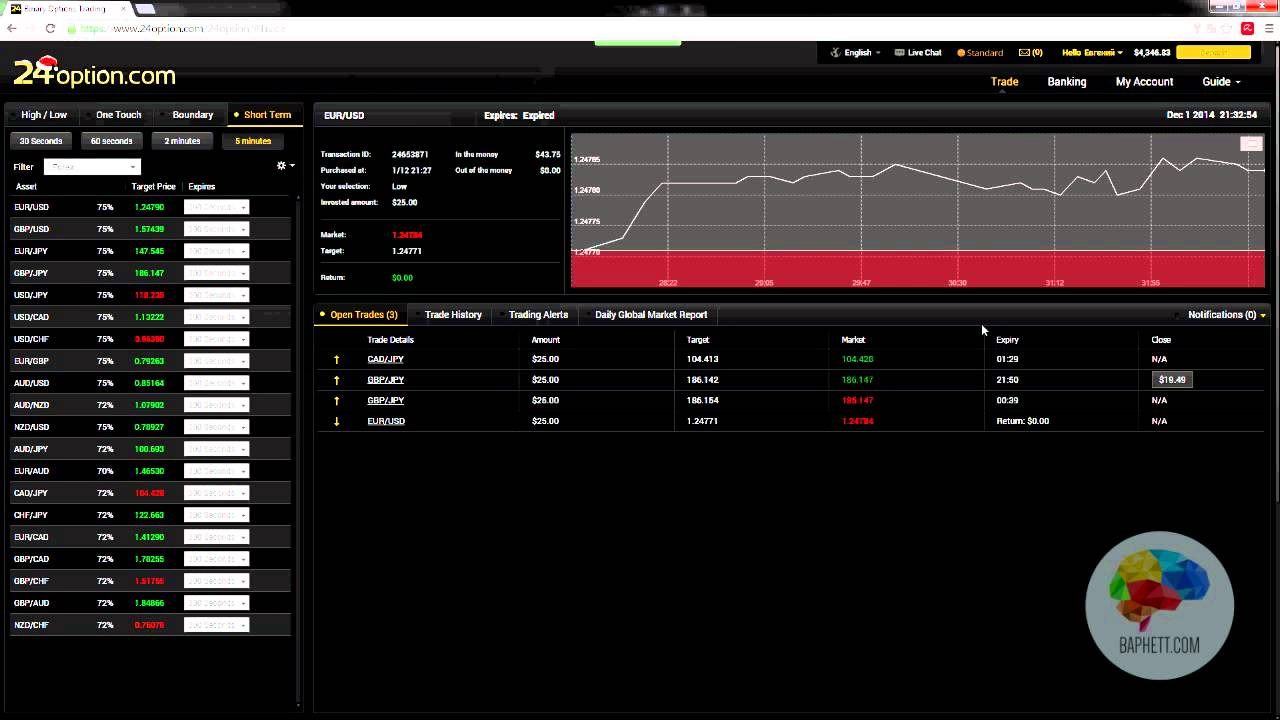This screenshot has width=1280, height=720.
Task: Click the down arrow of EUR/USD trade
Action: [x=336, y=421]
